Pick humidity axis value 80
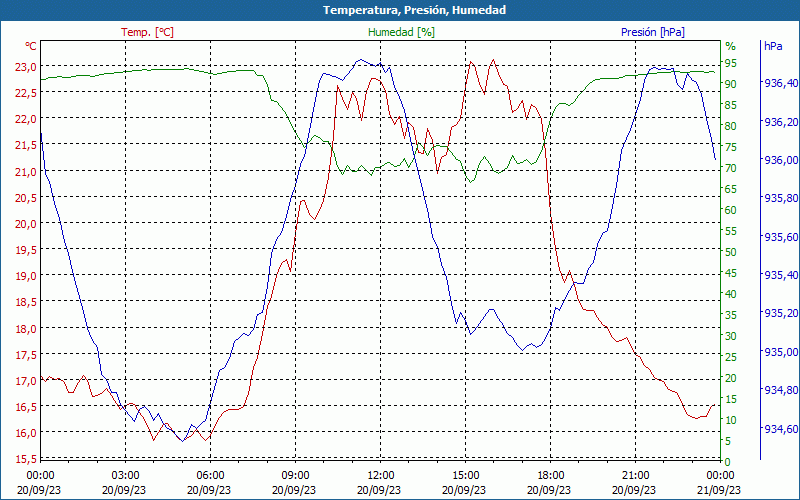 pos(731,126)
